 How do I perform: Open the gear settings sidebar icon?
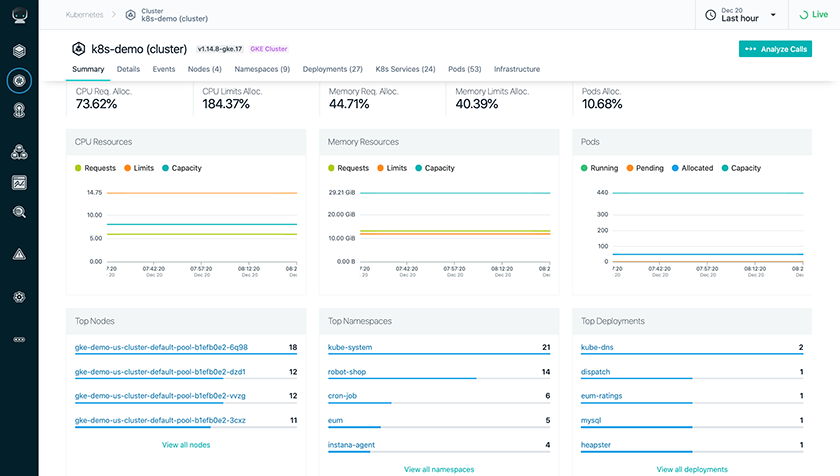(19, 297)
